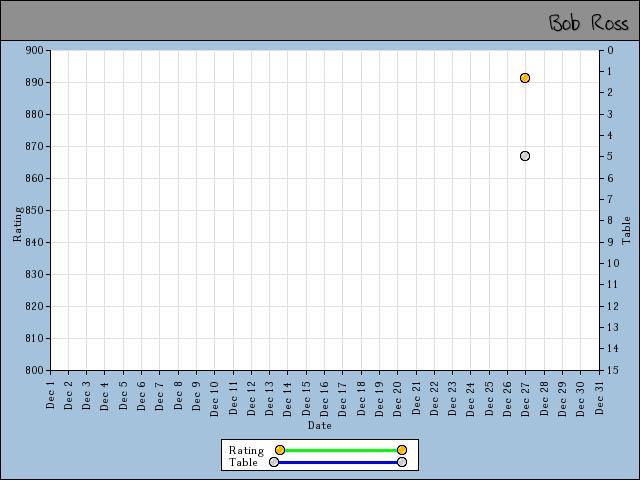Click the Dec 27 date label
The height and width of the screenshot is (480, 640).
click(x=525, y=398)
